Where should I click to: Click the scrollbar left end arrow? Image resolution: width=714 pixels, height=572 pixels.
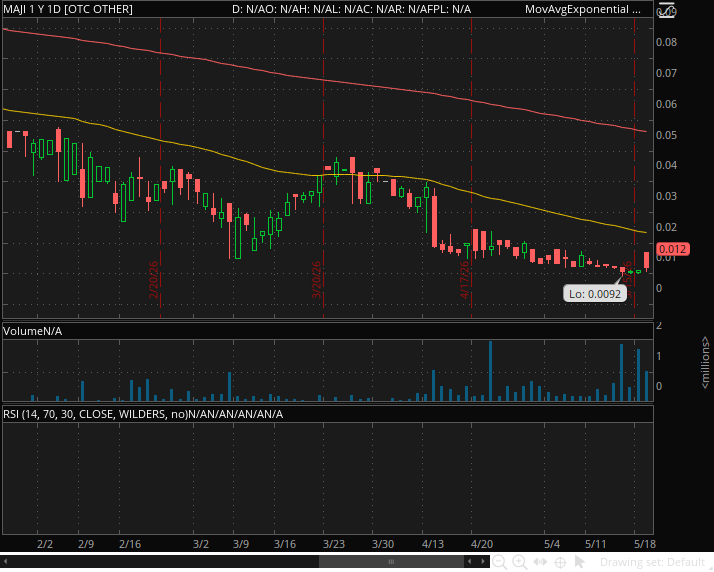coord(5,561)
